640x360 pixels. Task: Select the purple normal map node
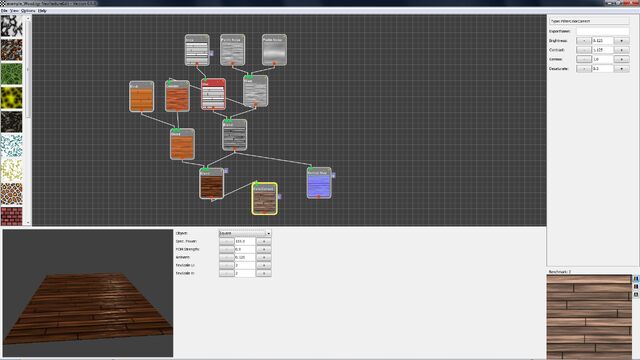point(319,183)
